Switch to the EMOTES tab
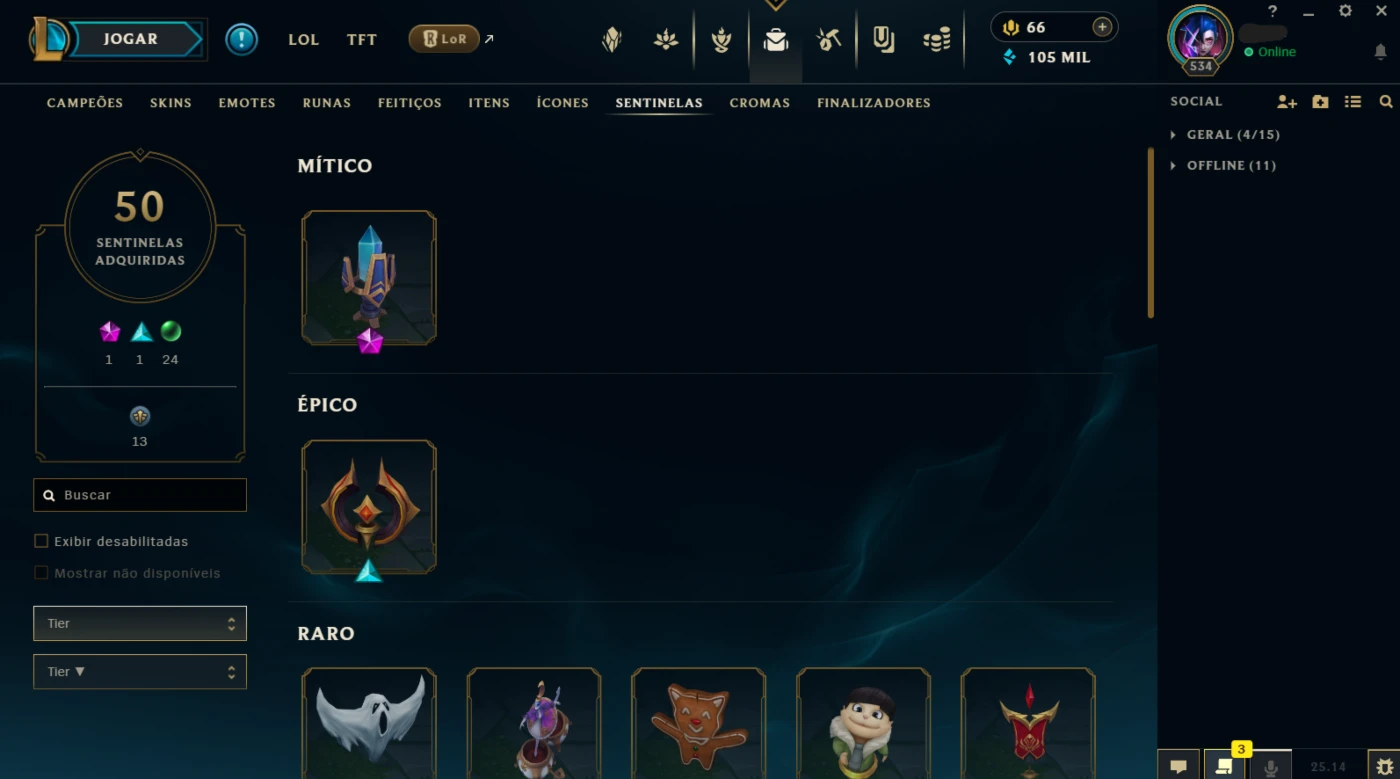 point(247,103)
